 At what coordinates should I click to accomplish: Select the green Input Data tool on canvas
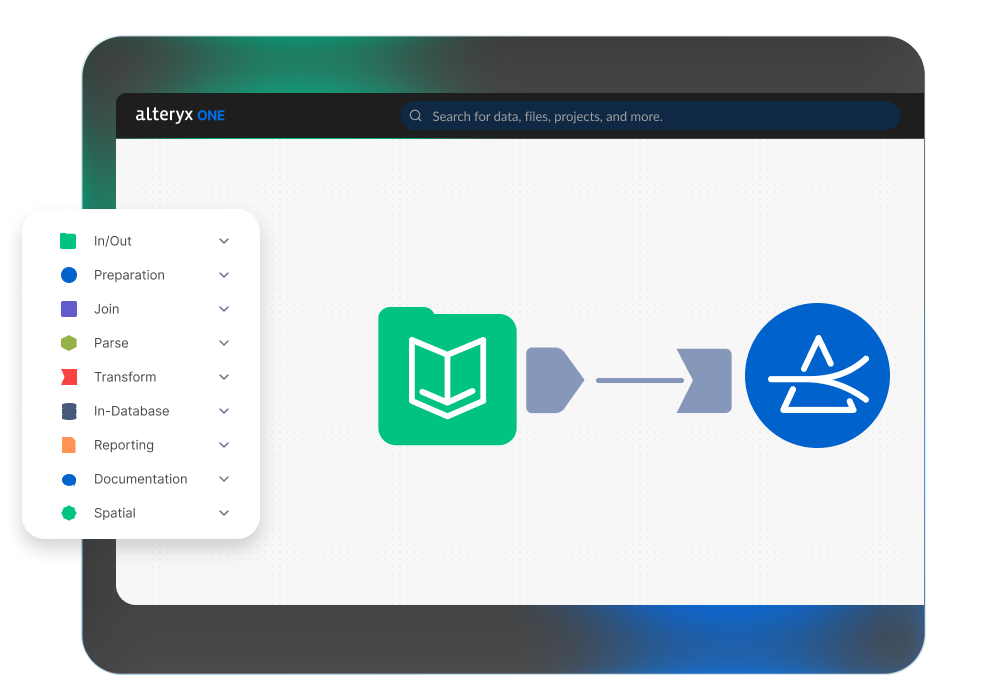pyautogui.click(x=447, y=376)
